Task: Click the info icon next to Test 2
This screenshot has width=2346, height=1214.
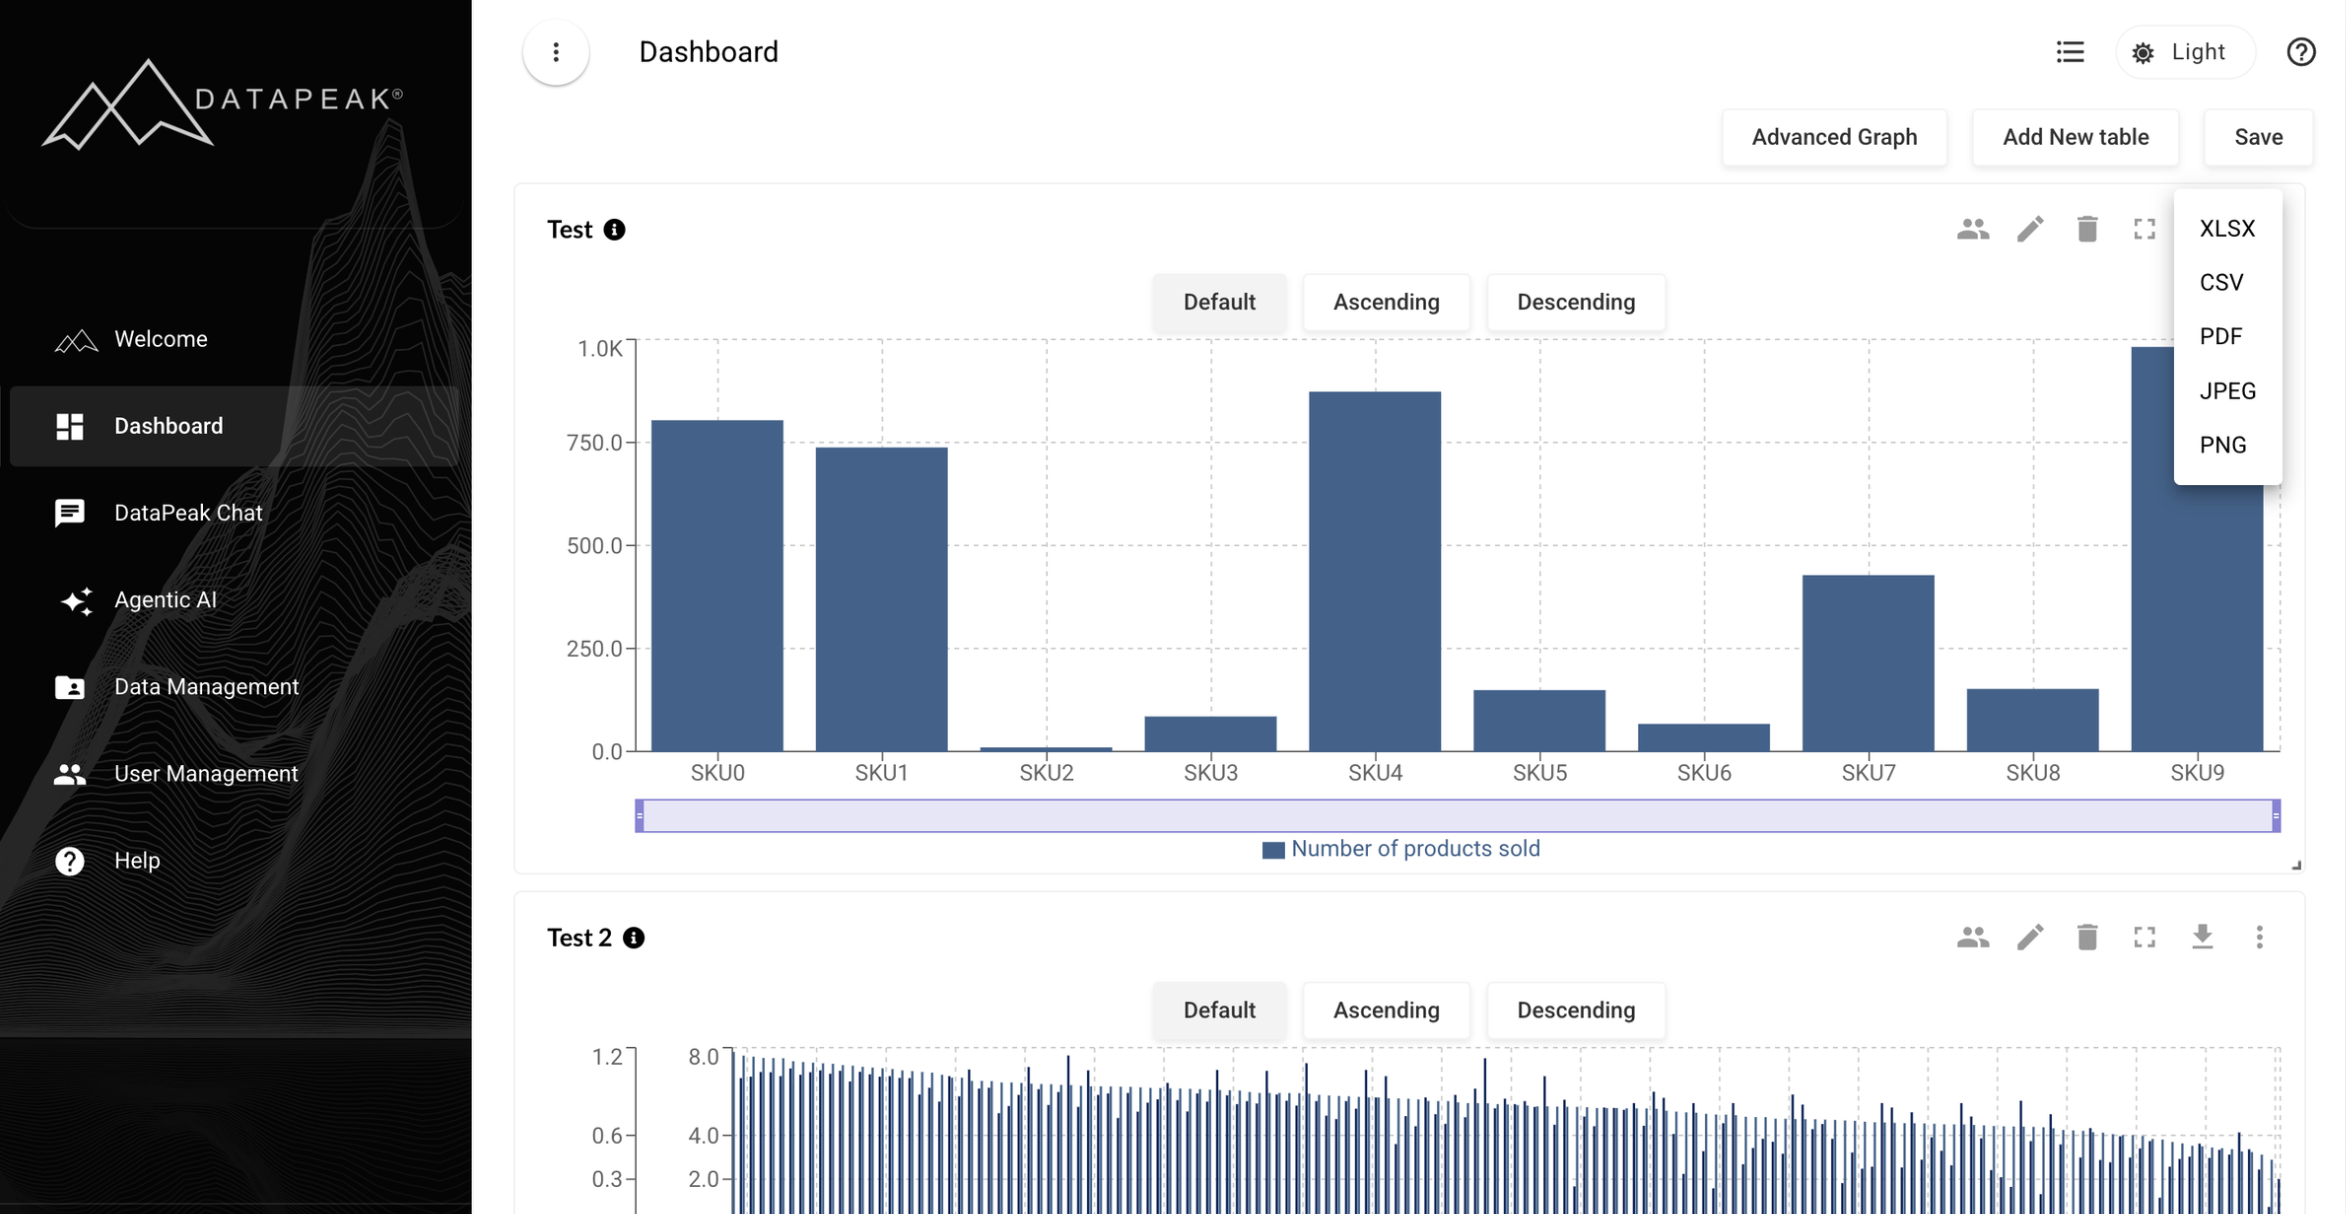Action: click(x=634, y=938)
